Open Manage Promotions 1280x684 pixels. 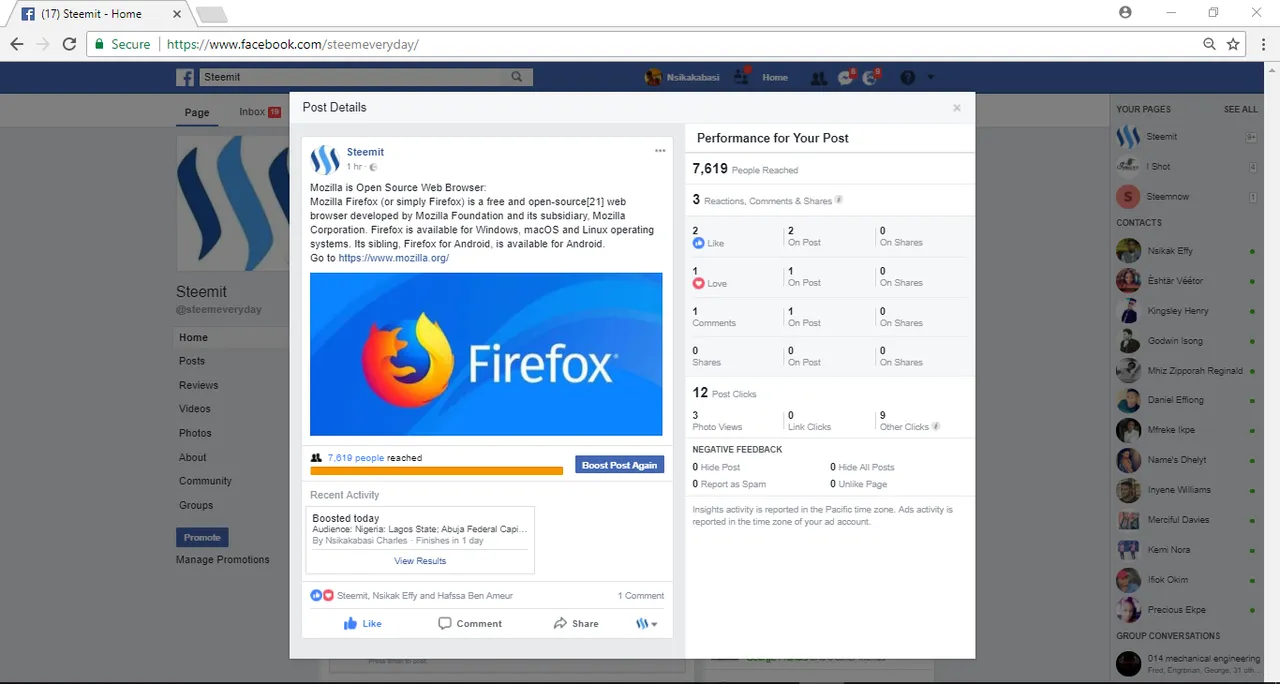click(223, 560)
